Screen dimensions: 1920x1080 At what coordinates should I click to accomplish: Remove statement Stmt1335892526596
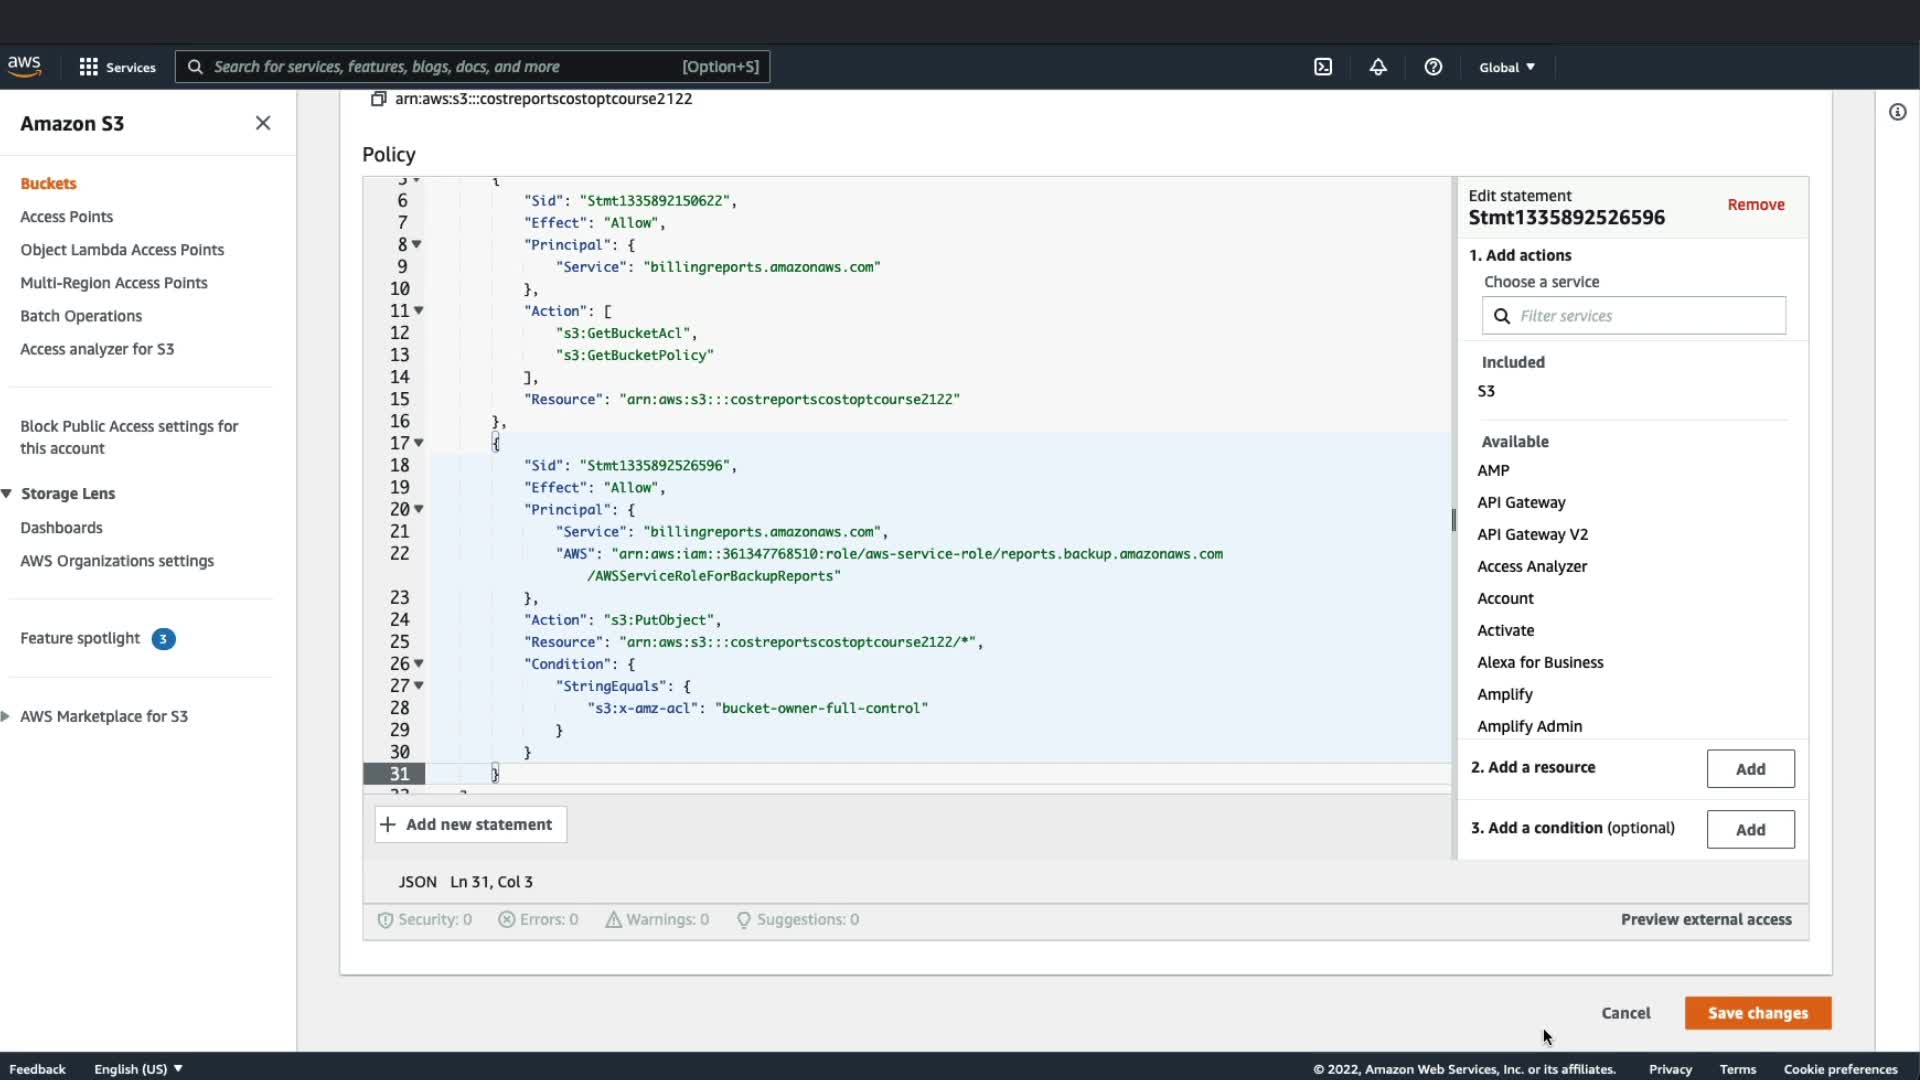pos(1755,205)
